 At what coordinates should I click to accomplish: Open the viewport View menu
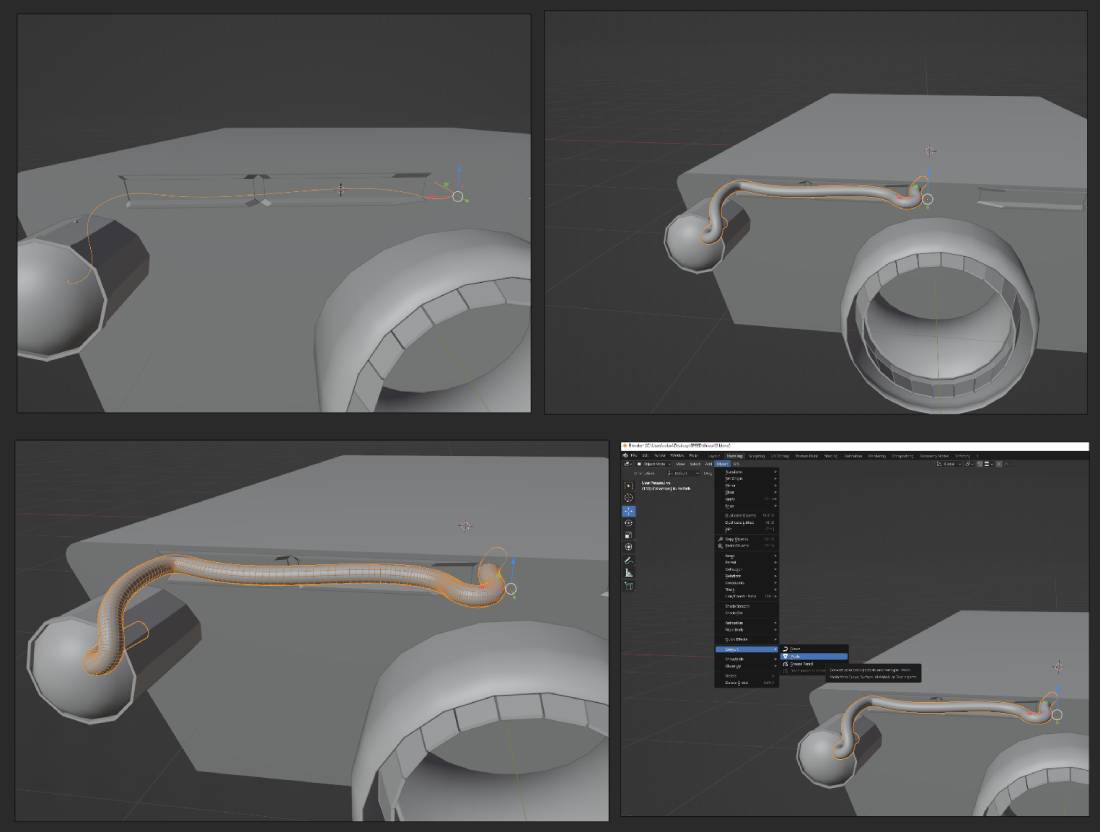click(680, 464)
